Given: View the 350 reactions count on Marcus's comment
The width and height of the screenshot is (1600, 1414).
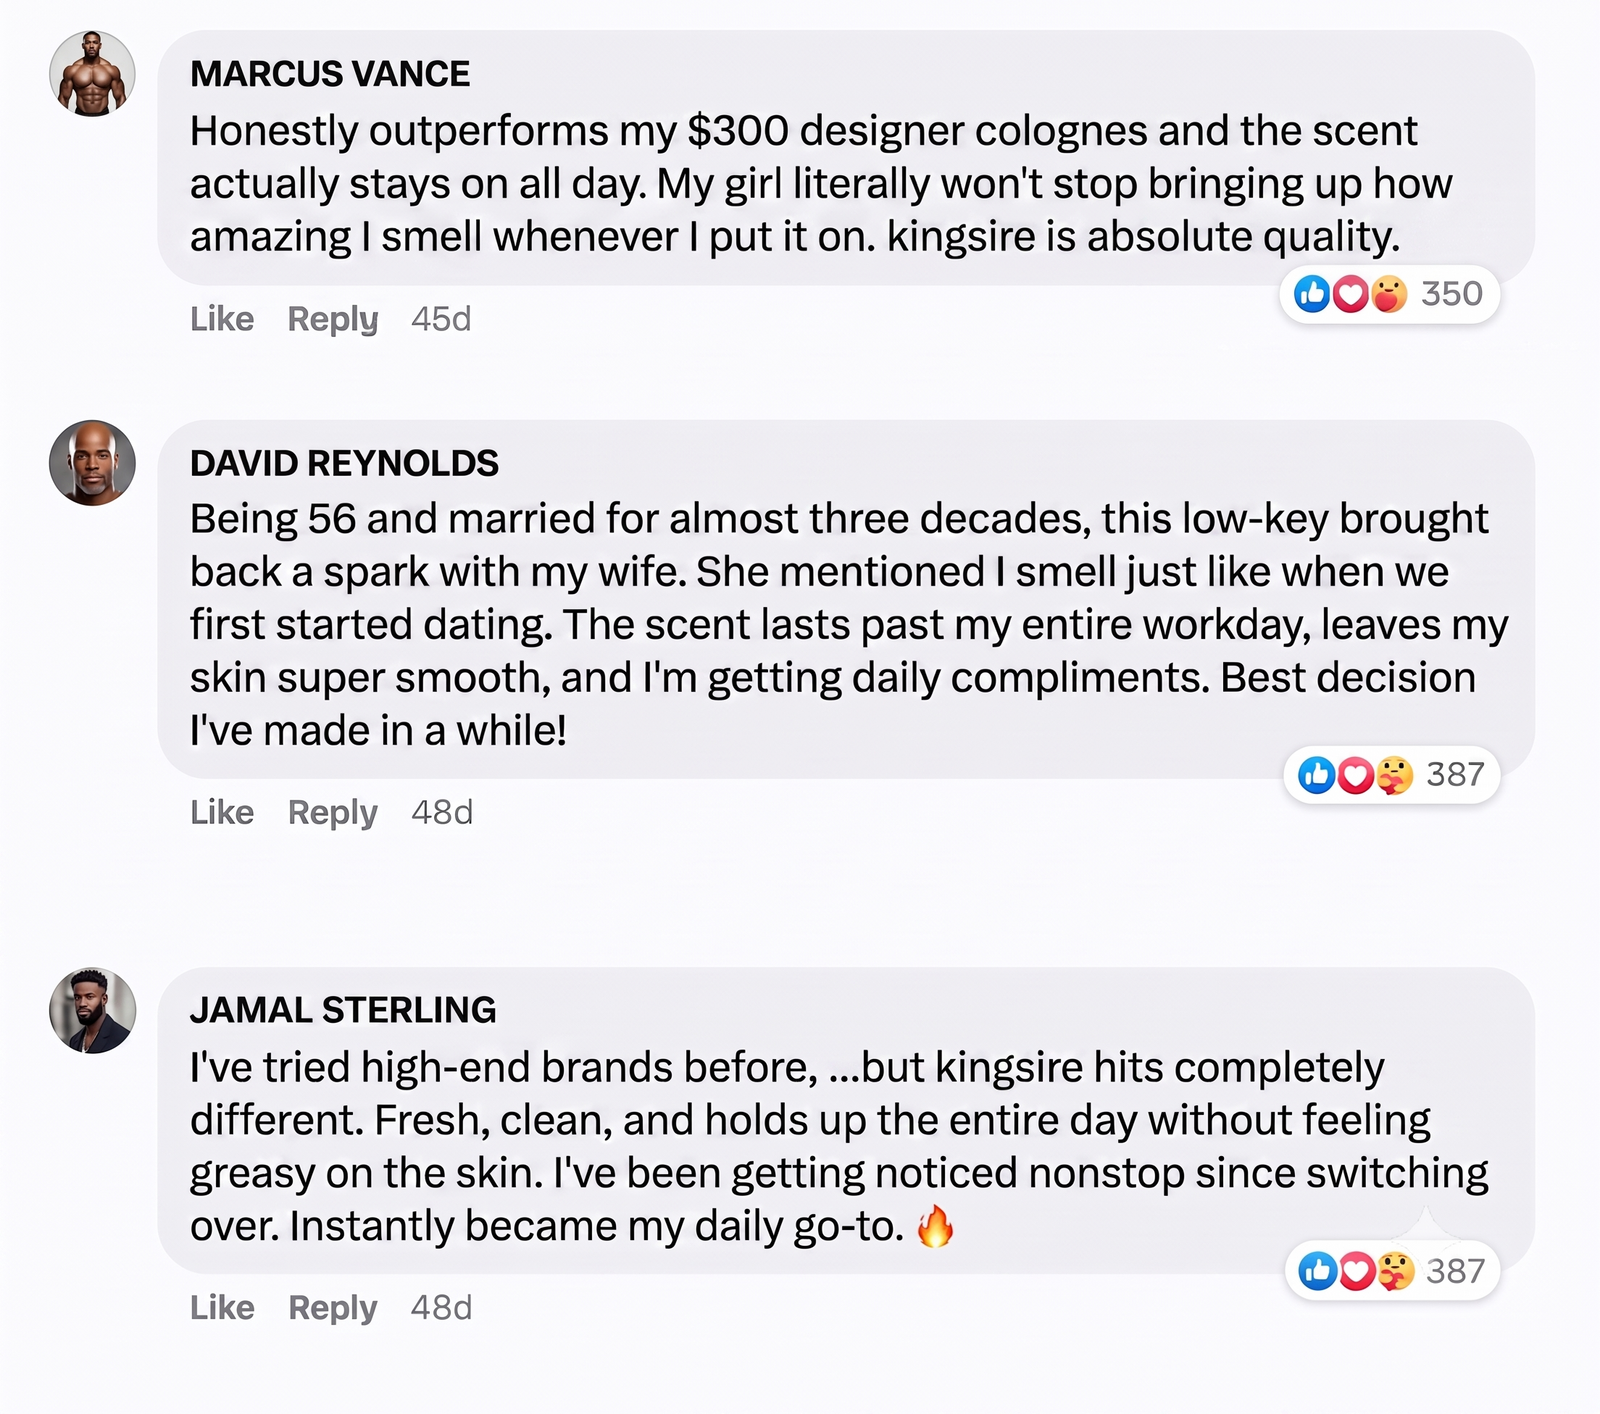Looking at the screenshot, I should (x=1451, y=294).
